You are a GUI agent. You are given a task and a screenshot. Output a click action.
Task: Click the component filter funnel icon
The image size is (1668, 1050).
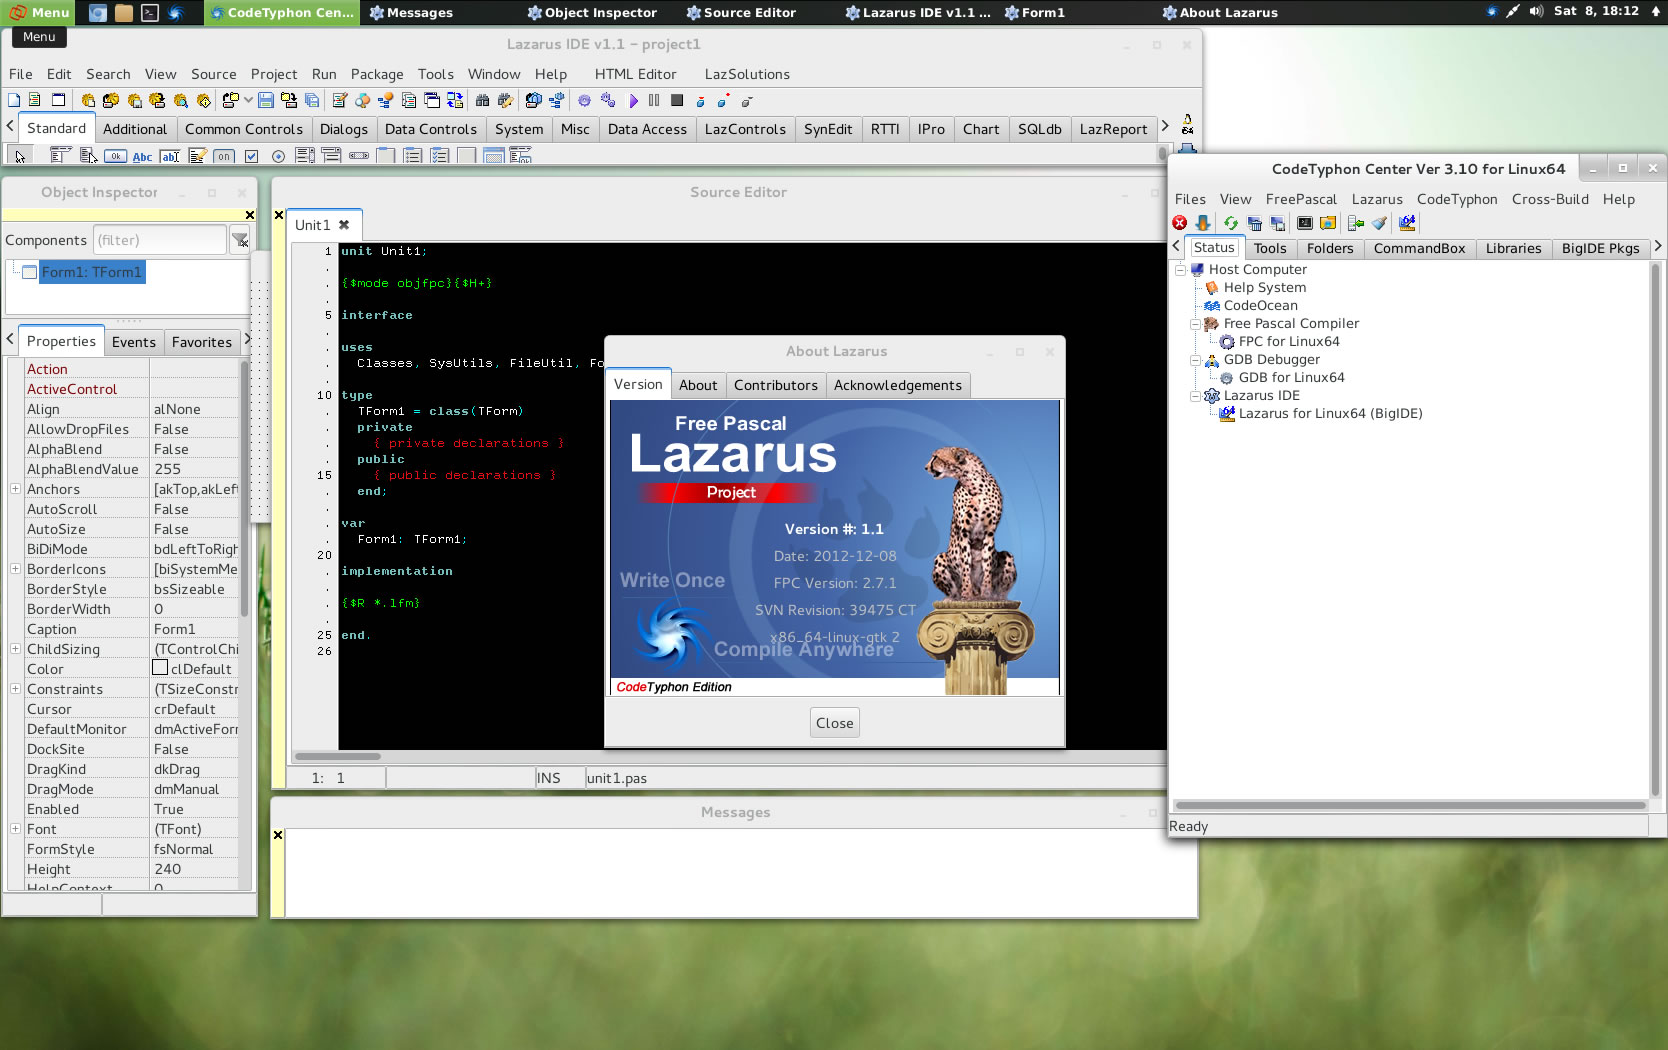240,240
